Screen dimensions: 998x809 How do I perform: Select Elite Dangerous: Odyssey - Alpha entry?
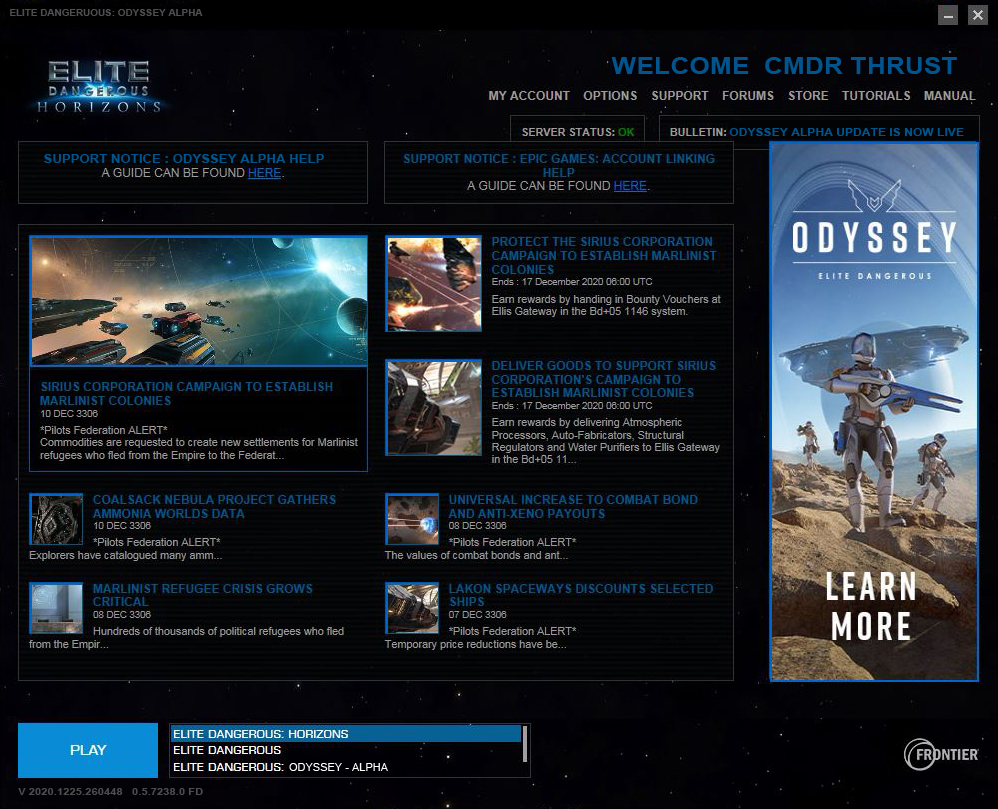[346, 767]
